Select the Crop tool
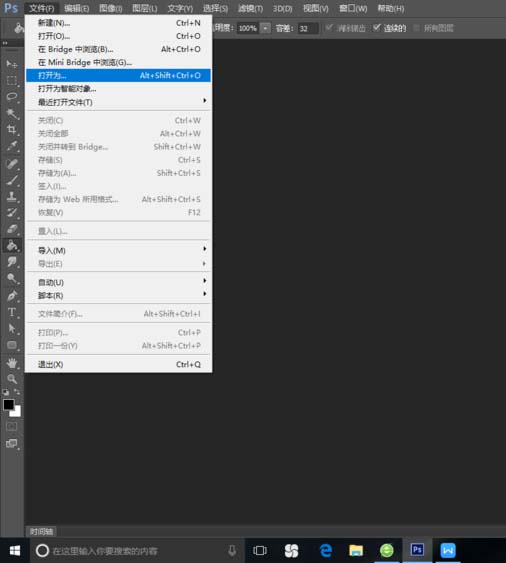Screen dimensions: 506x563 (12, 130)
